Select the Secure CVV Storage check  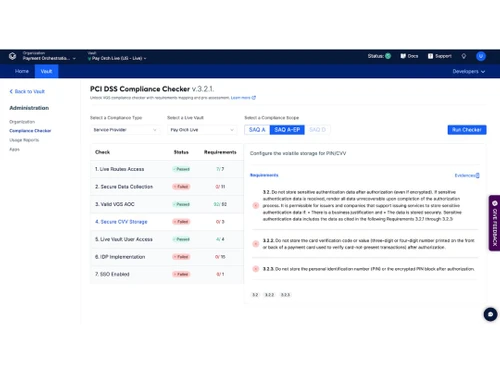click(x=167, y=222)
